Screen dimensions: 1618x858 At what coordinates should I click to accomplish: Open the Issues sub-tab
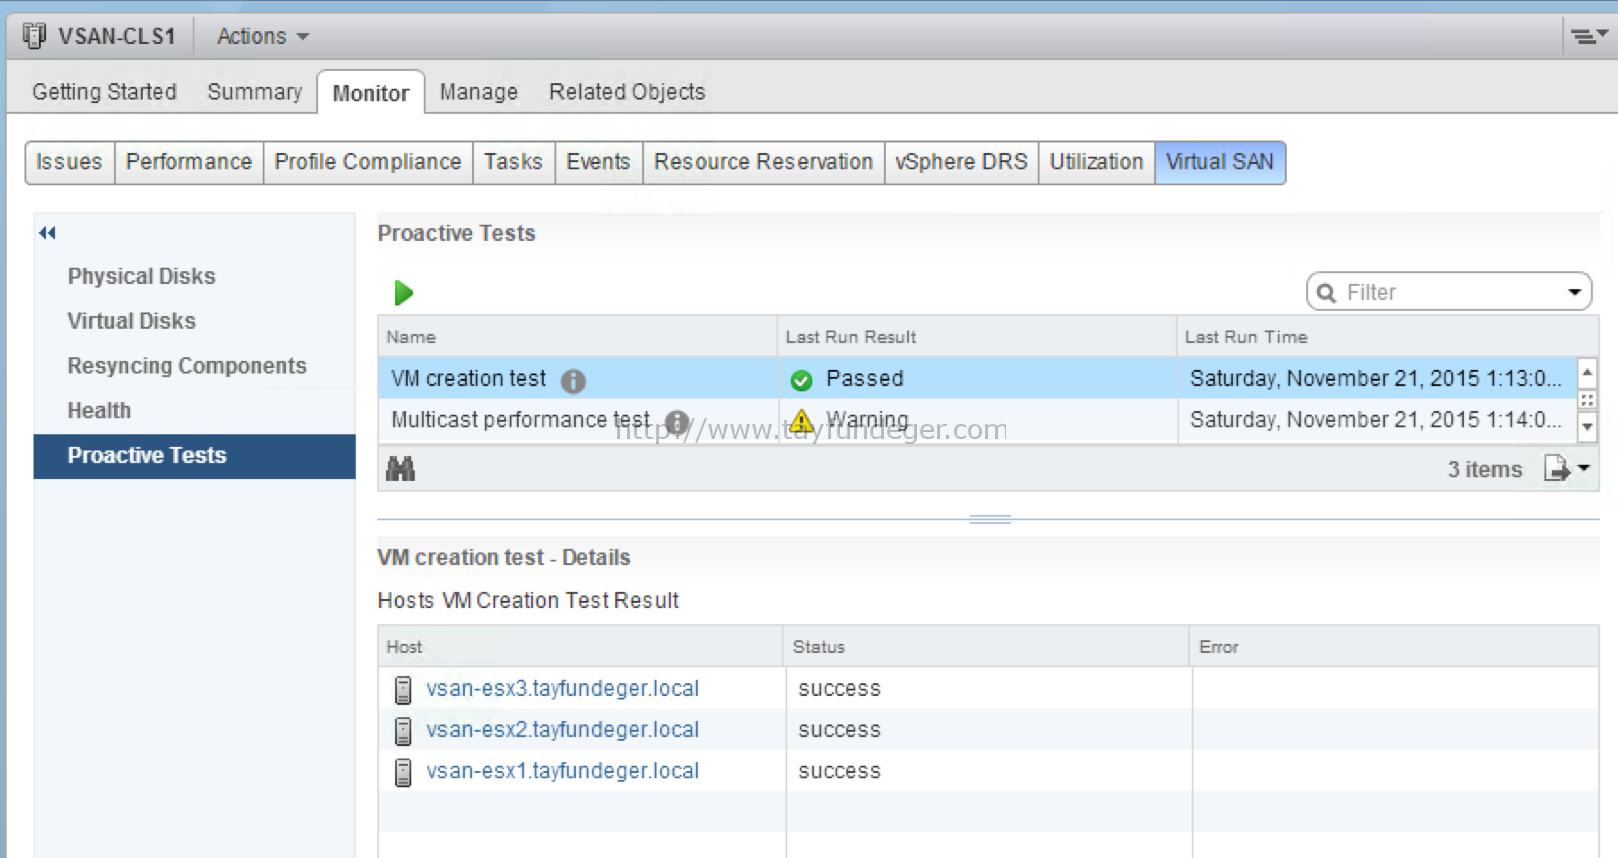[69, 162]
